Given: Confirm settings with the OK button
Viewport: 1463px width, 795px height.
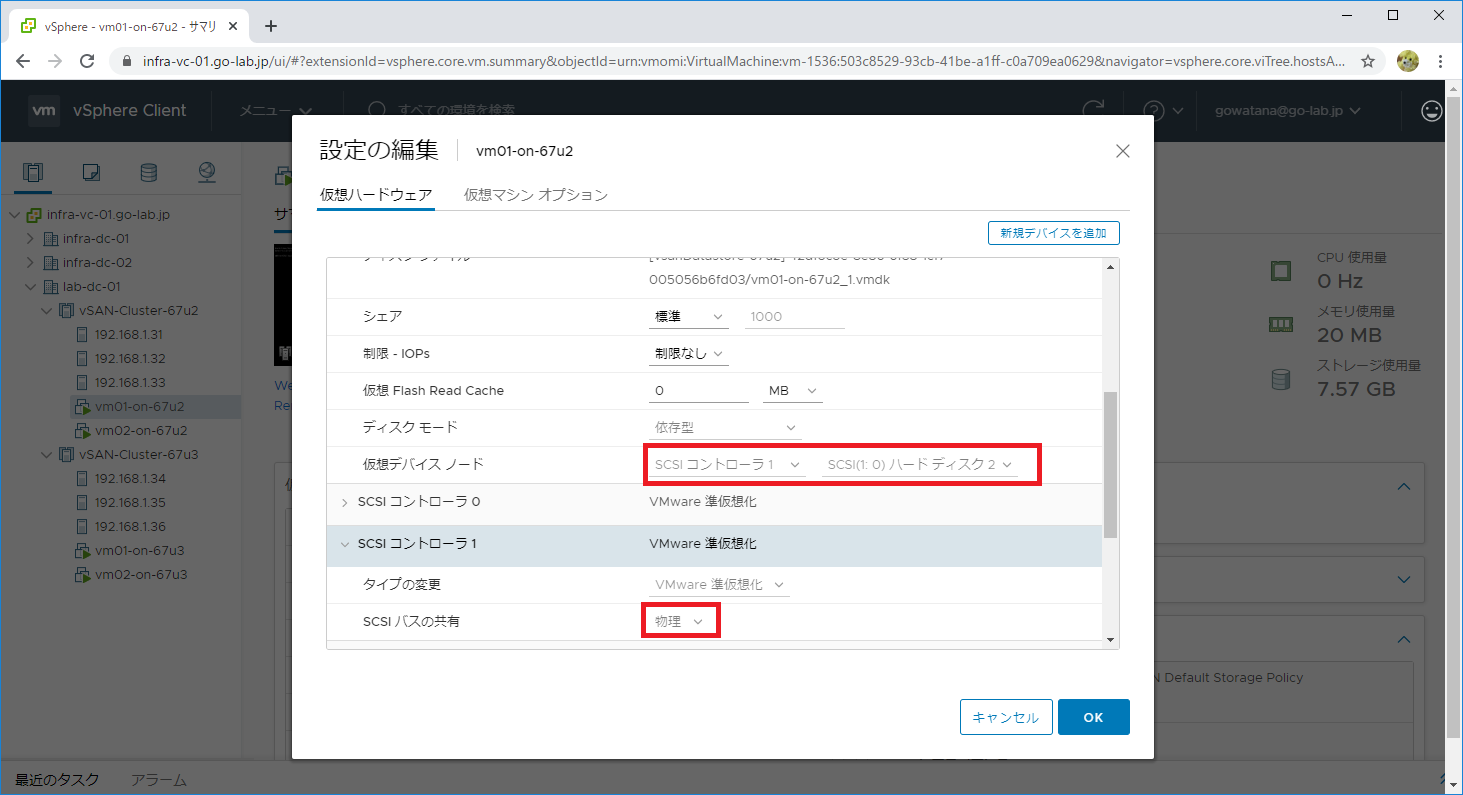Looking at the screenshot, I should (1093, 717).
